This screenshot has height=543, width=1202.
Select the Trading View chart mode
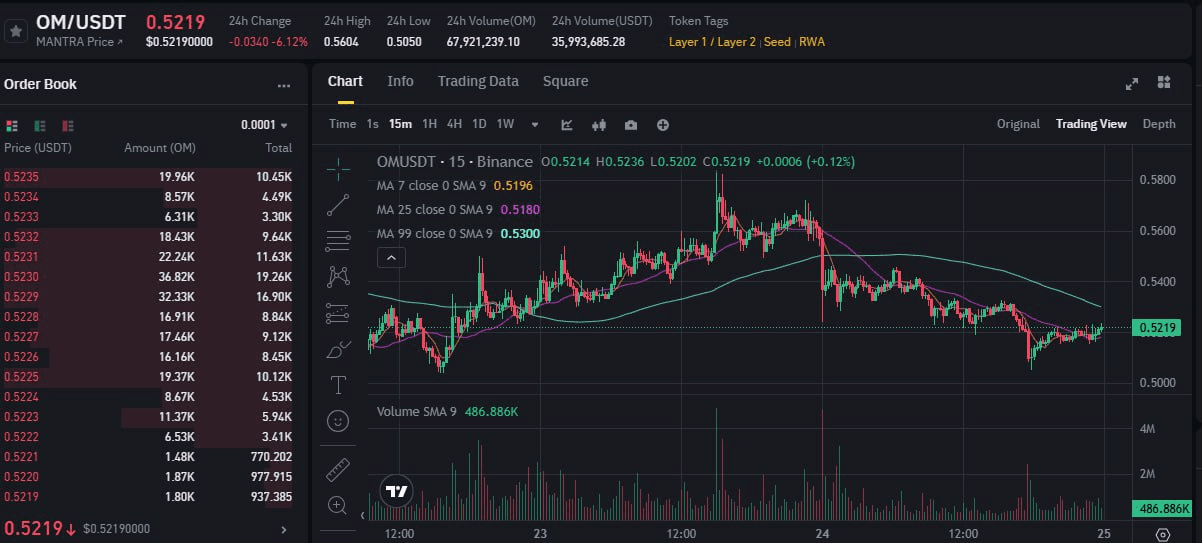click(x=1091, y=124)
